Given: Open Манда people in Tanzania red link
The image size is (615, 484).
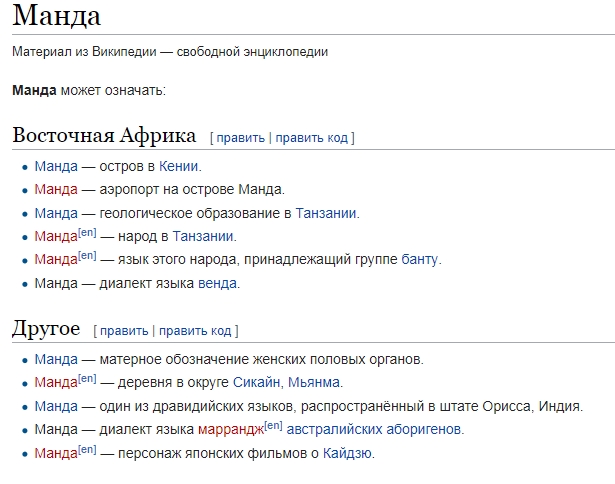Looking at the screenshot, I should pos(56,237).
